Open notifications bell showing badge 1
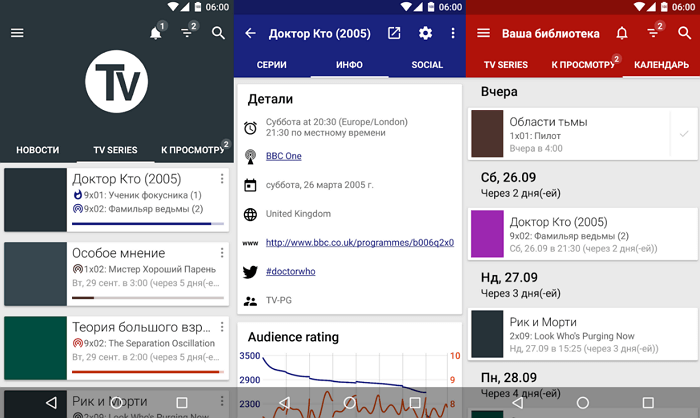Screen dimensions: 700x418 click(x=156, y=33)
